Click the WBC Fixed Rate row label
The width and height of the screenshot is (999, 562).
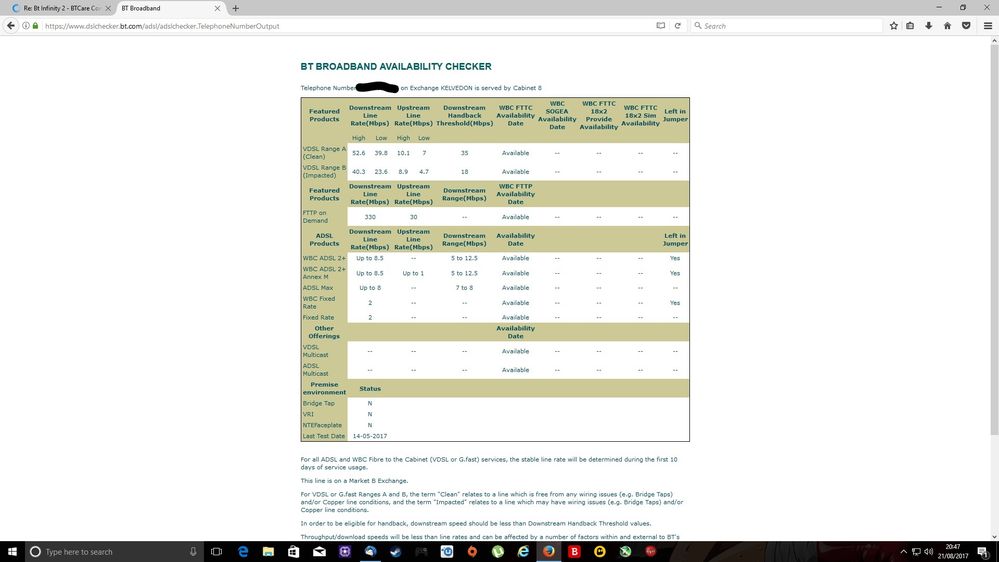pos(319,303)
